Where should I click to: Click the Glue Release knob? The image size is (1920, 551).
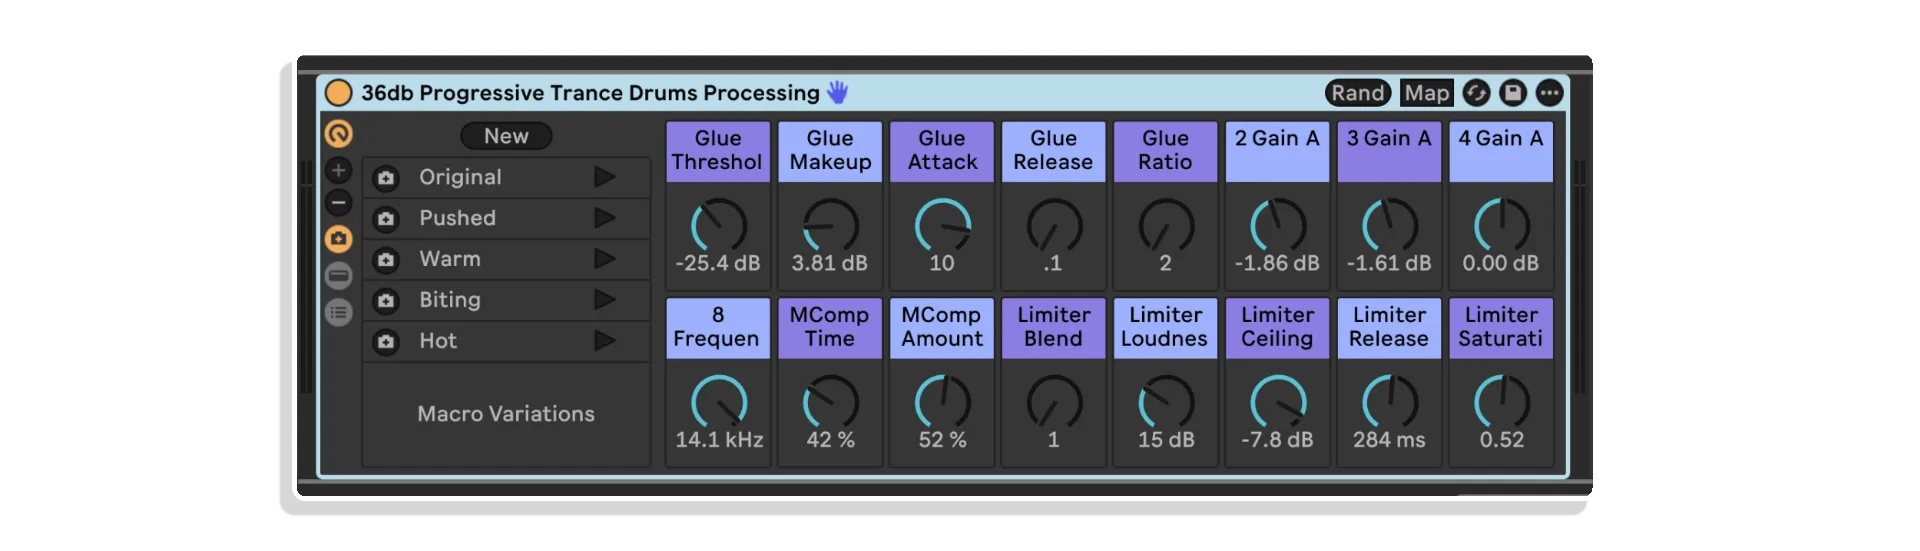[1055, 225]
